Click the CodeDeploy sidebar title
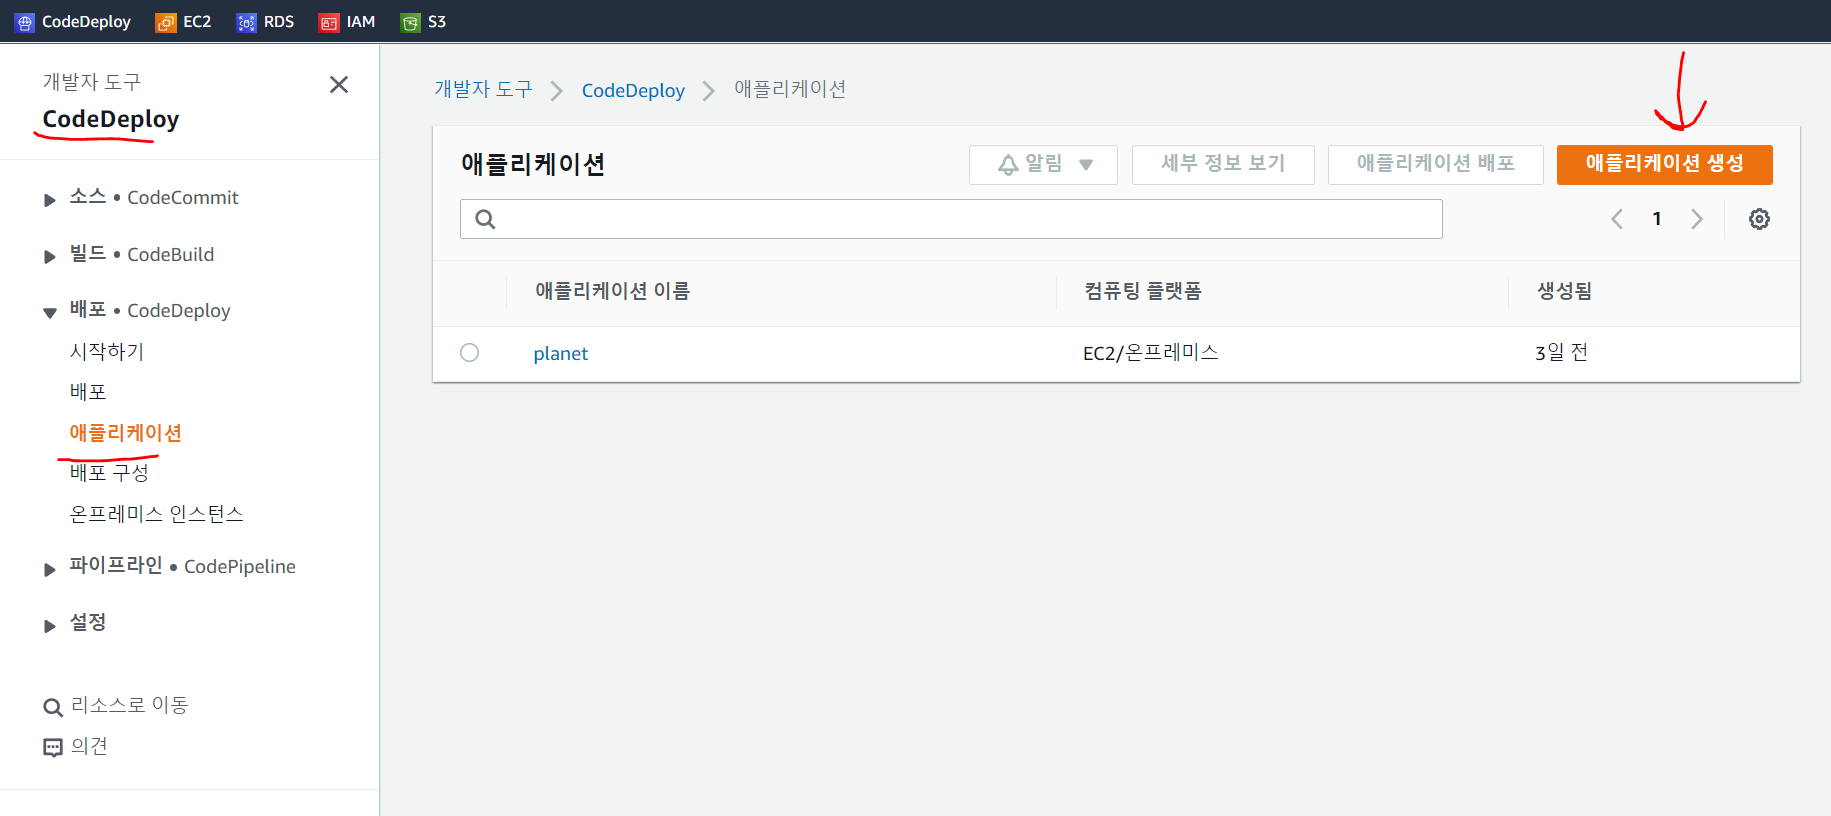Viewport: 1831px width, 816px height. pyautogui.click(x=110, y=119)
